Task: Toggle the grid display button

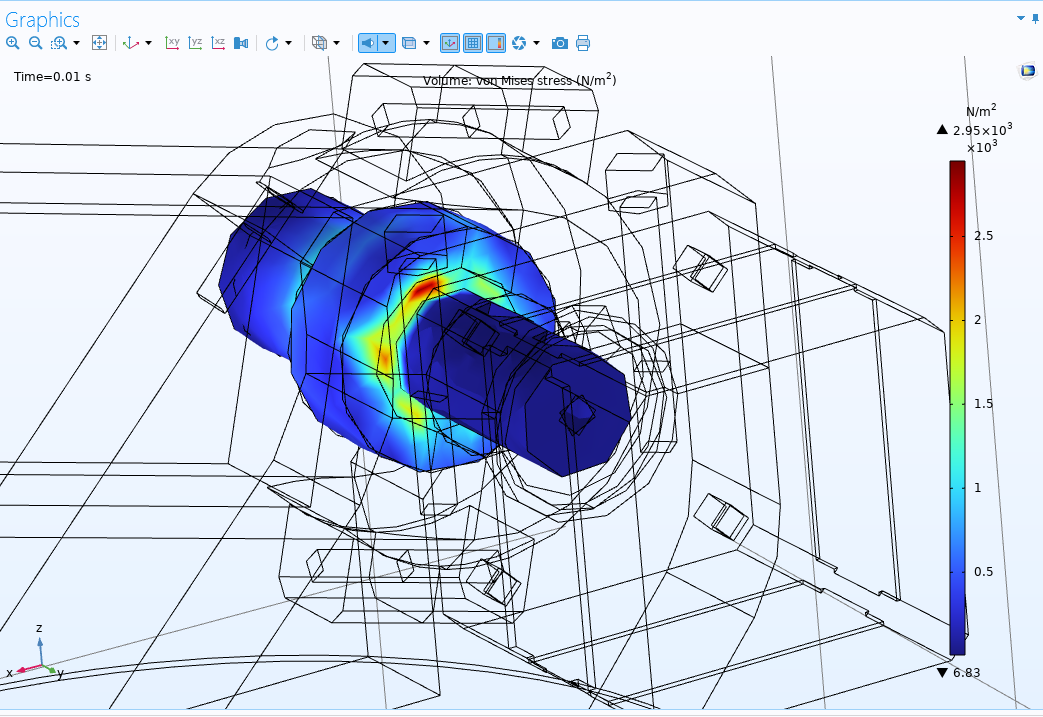Action: (x=472, y=43)
